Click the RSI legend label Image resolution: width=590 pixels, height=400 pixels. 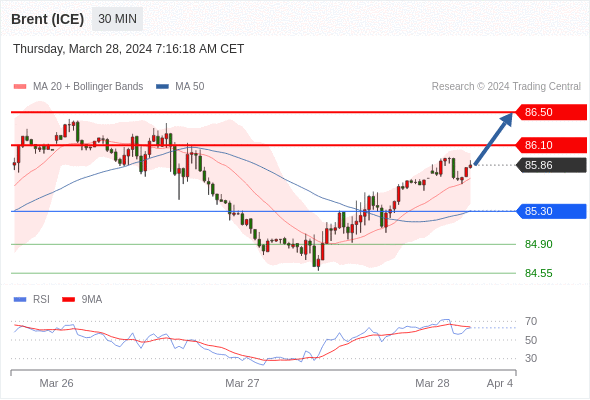41,300
